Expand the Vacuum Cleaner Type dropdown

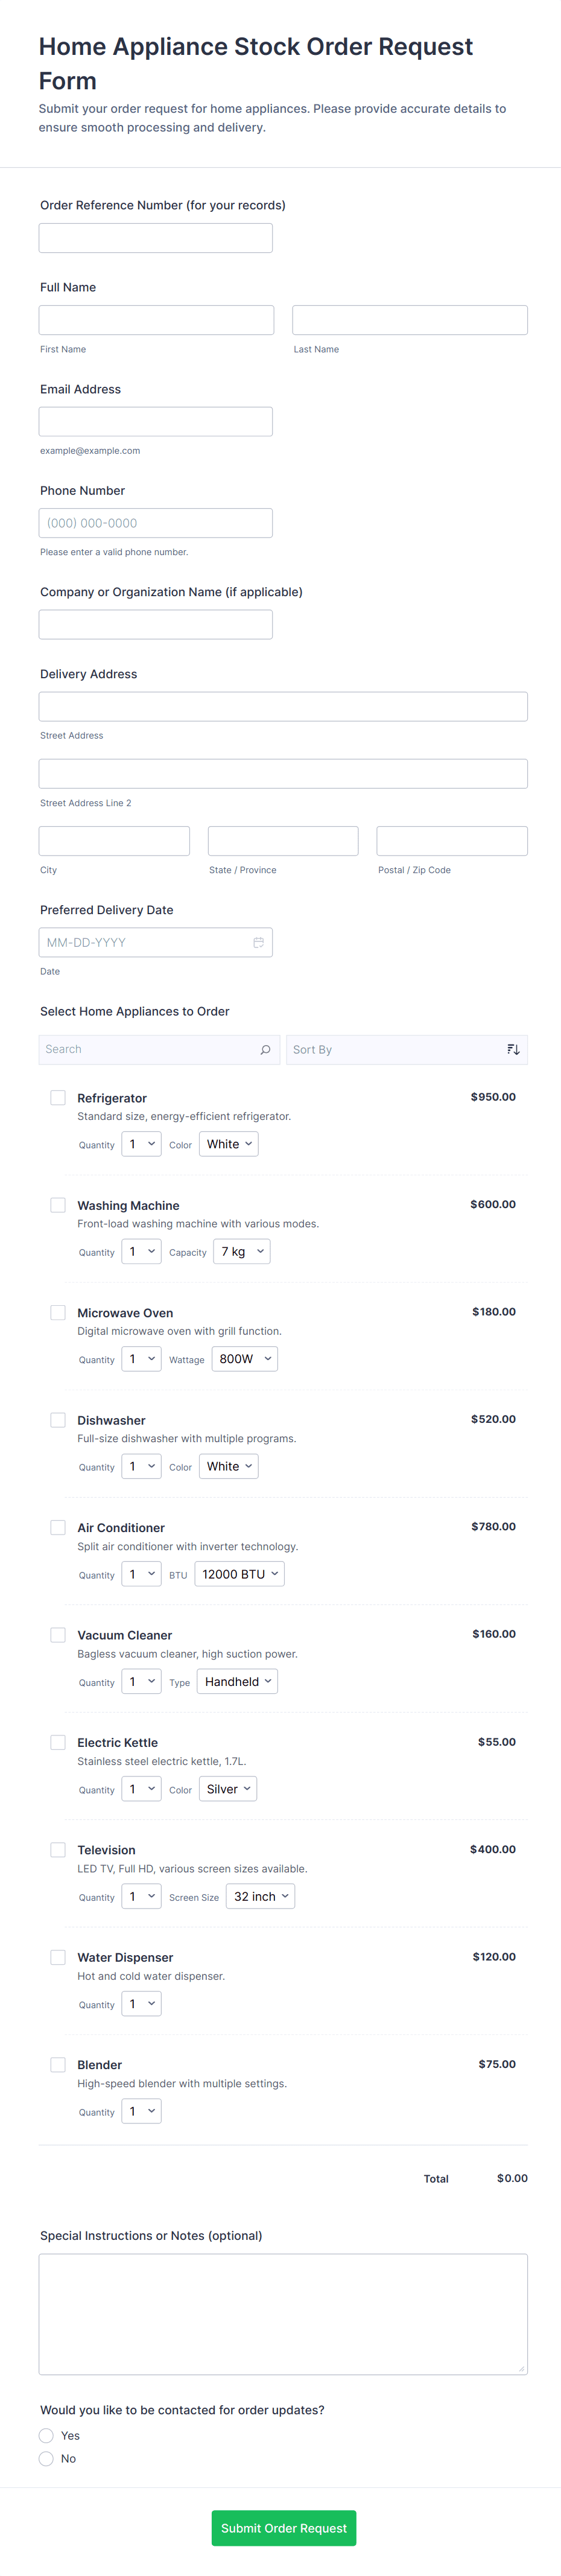238,1681
